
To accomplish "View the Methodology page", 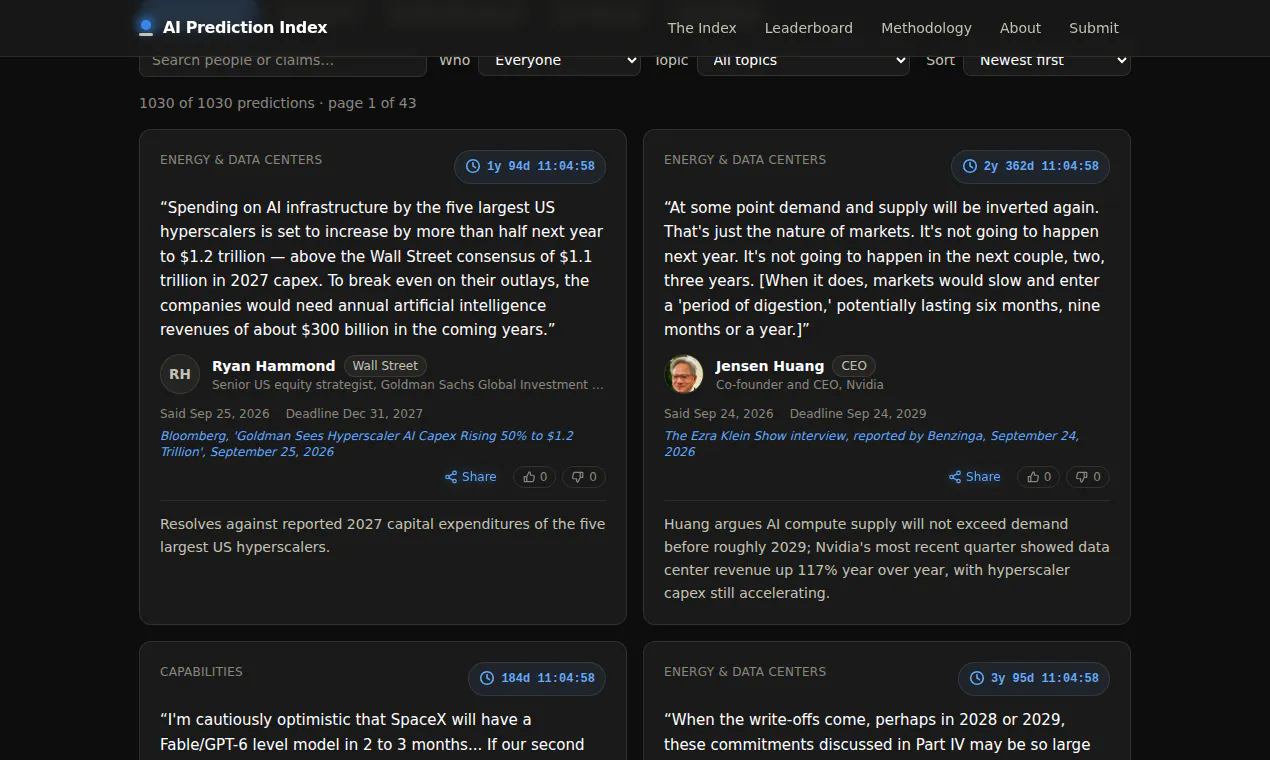I will (926, 28).
